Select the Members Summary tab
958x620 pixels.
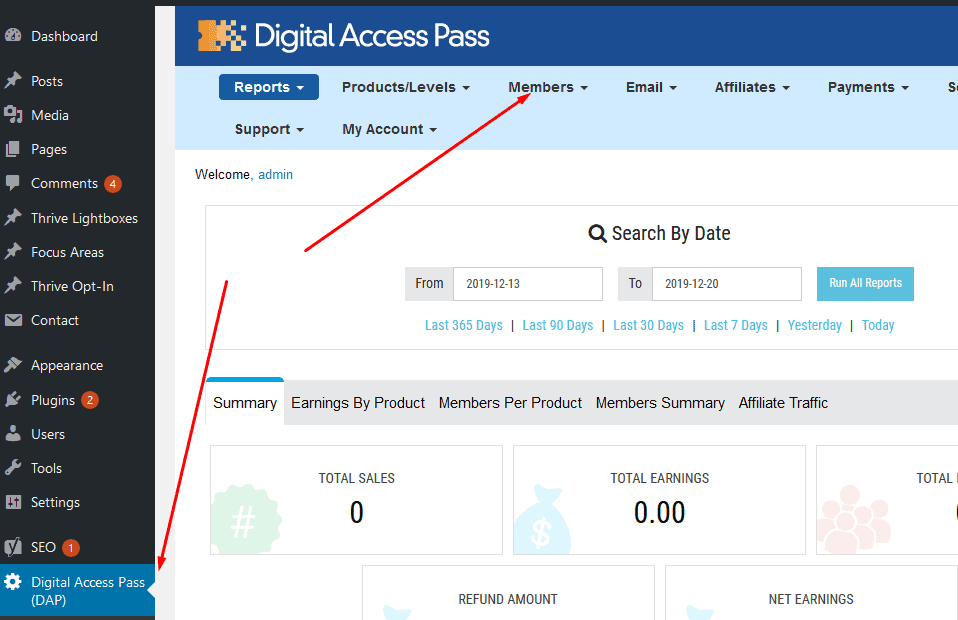pos(660,403)
